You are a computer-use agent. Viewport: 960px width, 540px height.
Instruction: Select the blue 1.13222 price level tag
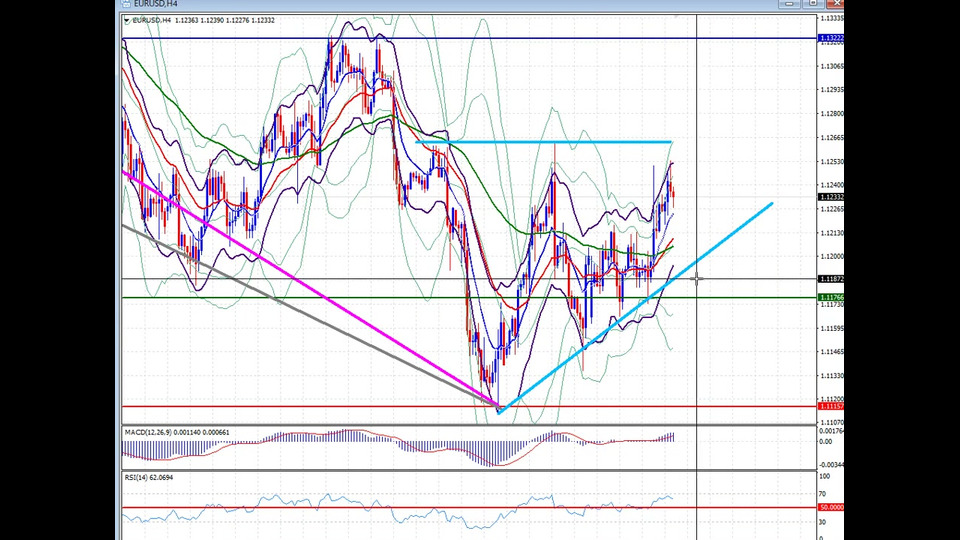tap(831, 38)
